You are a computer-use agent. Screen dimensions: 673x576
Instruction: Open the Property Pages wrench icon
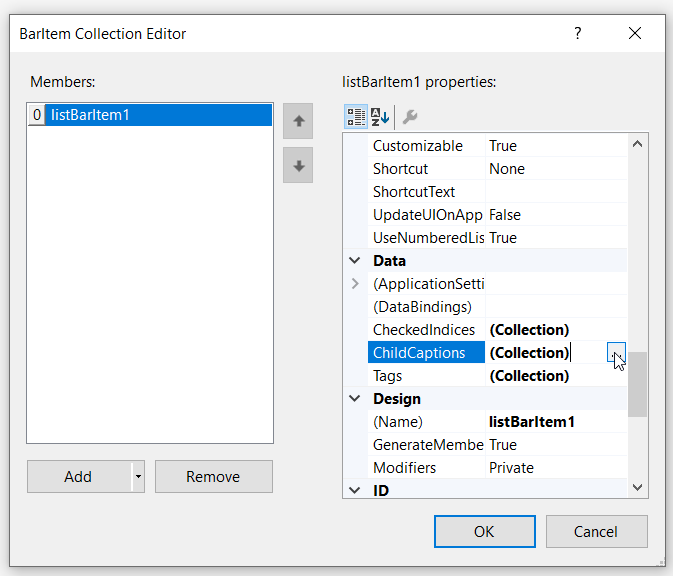tap(409, 117)
